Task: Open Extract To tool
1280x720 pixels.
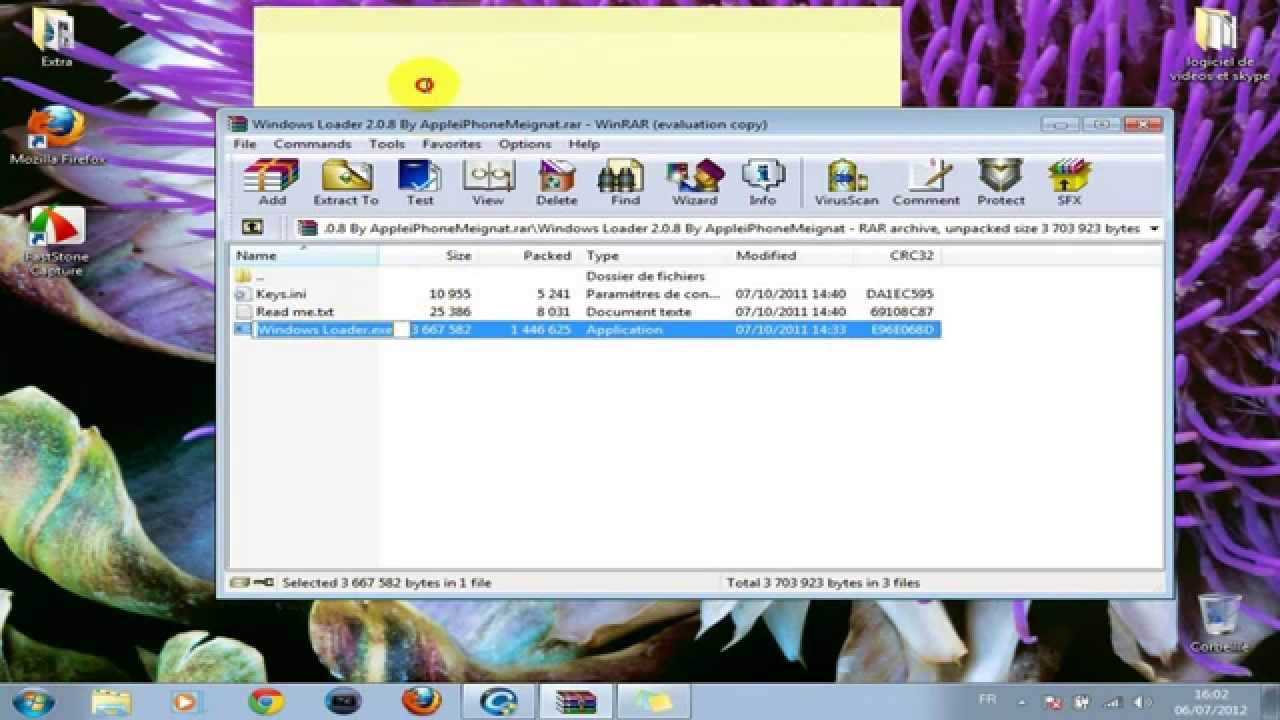Action: [346, 182]
